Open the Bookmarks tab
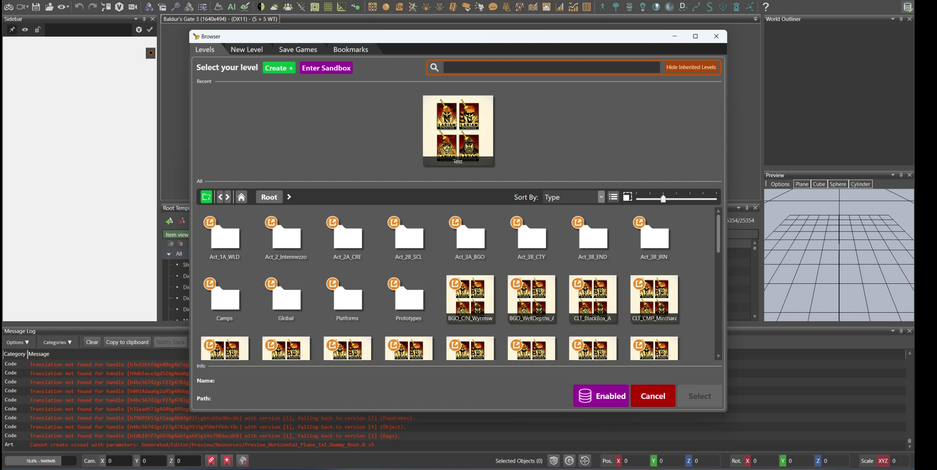 pos(350,49)
